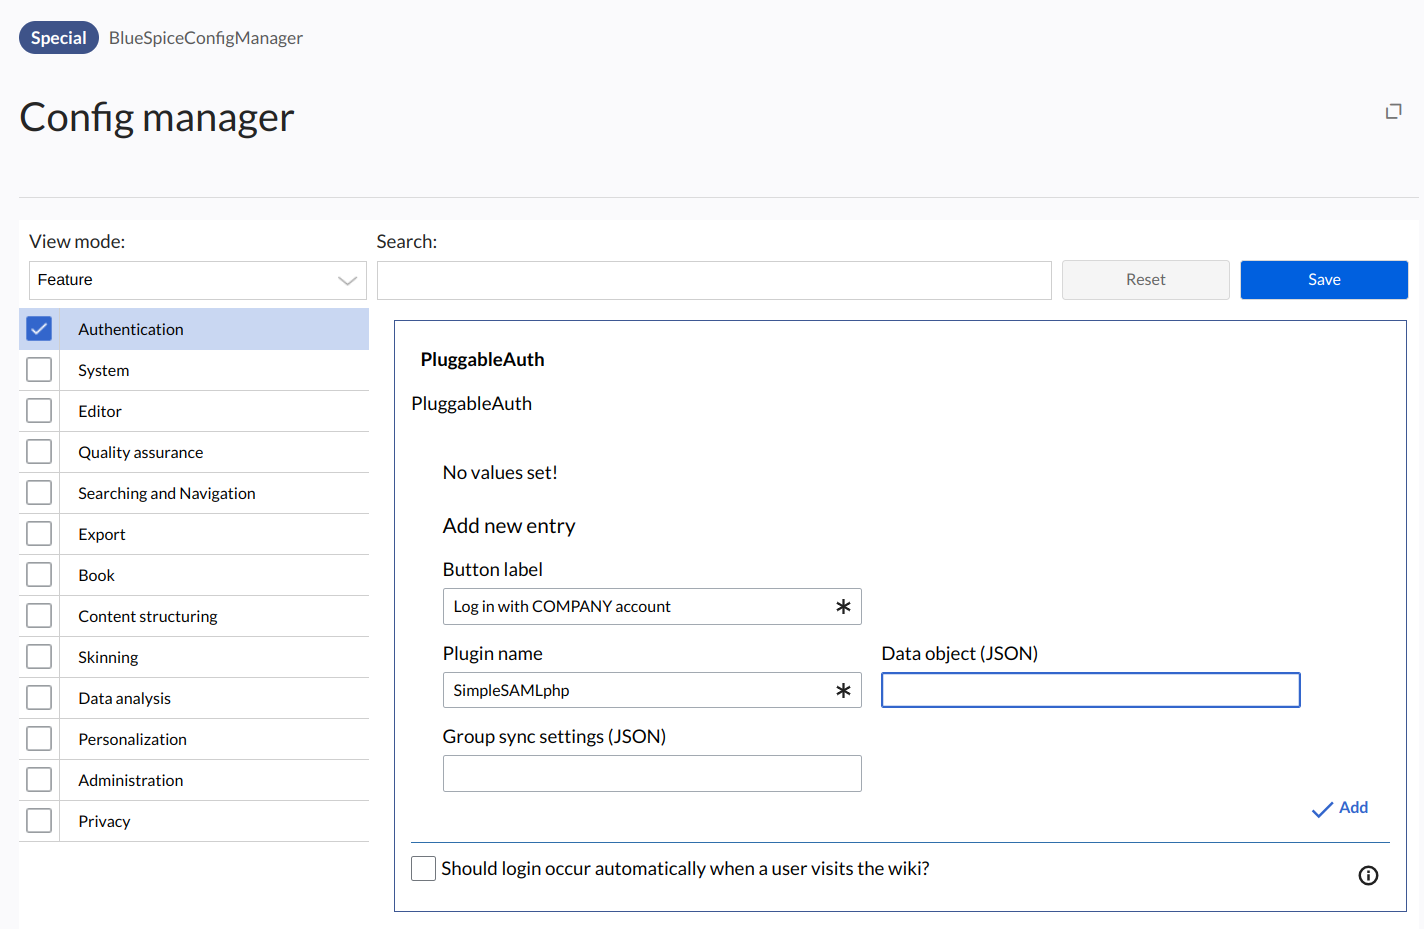This screenshot has width=1424, height=929.
Task: Select the Content structuring row
Action: pyautogui.click(x=194, y=616)
